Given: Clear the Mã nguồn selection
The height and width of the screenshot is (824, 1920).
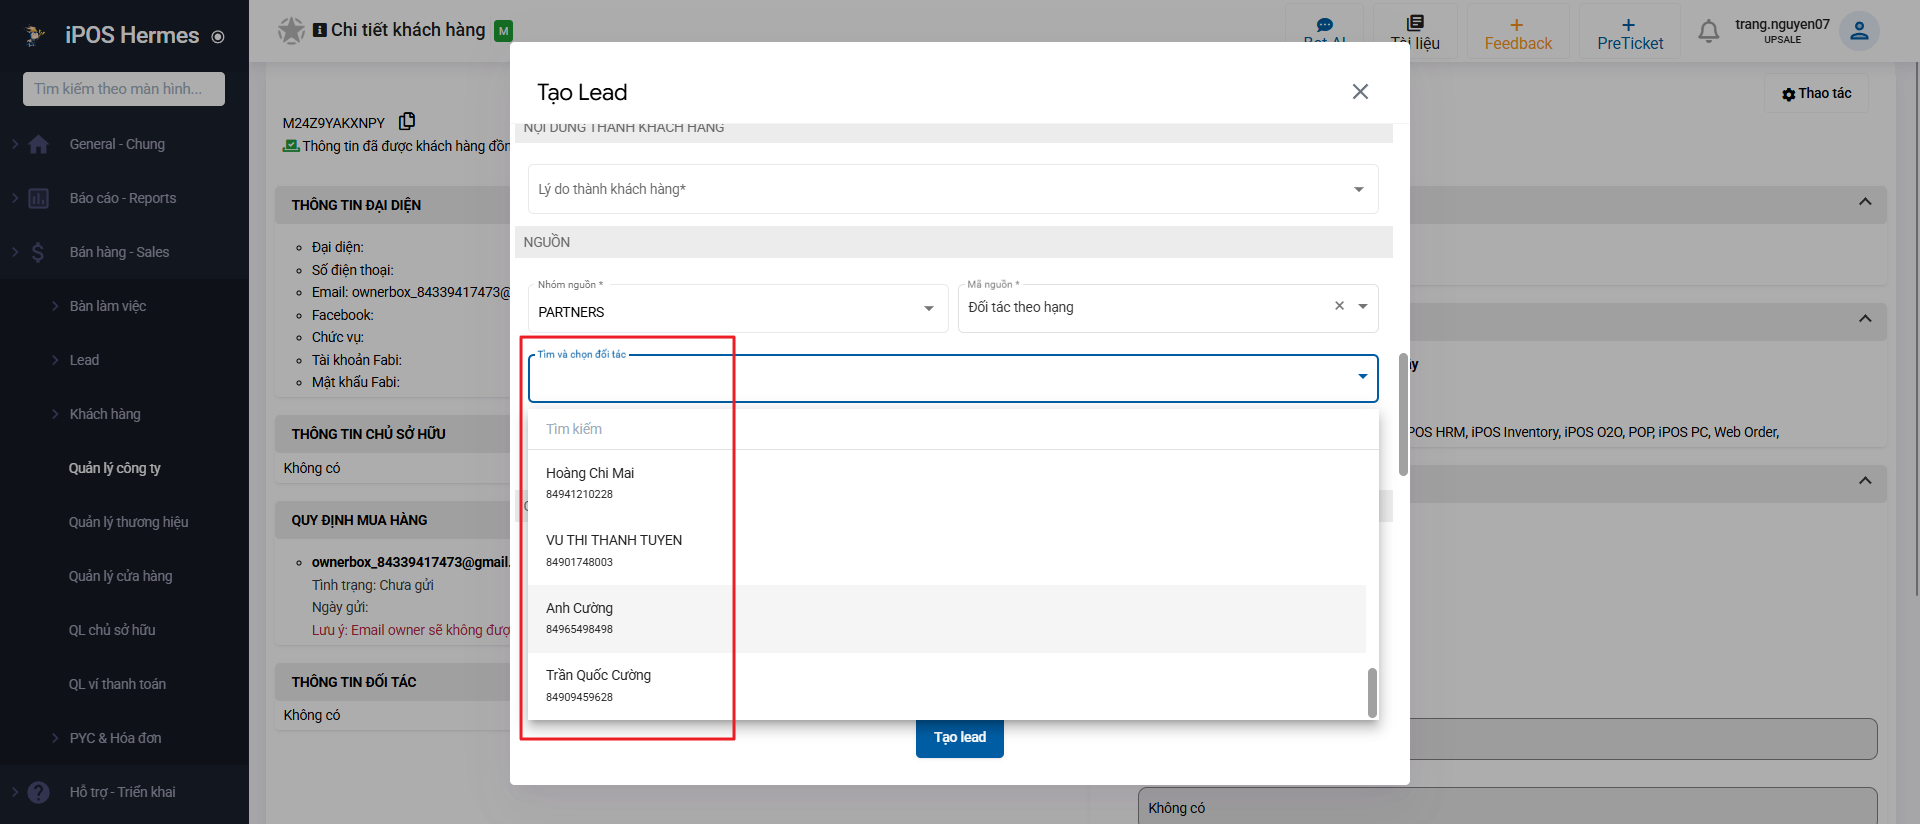Looking at the screenshot, I should [1339, 306].
